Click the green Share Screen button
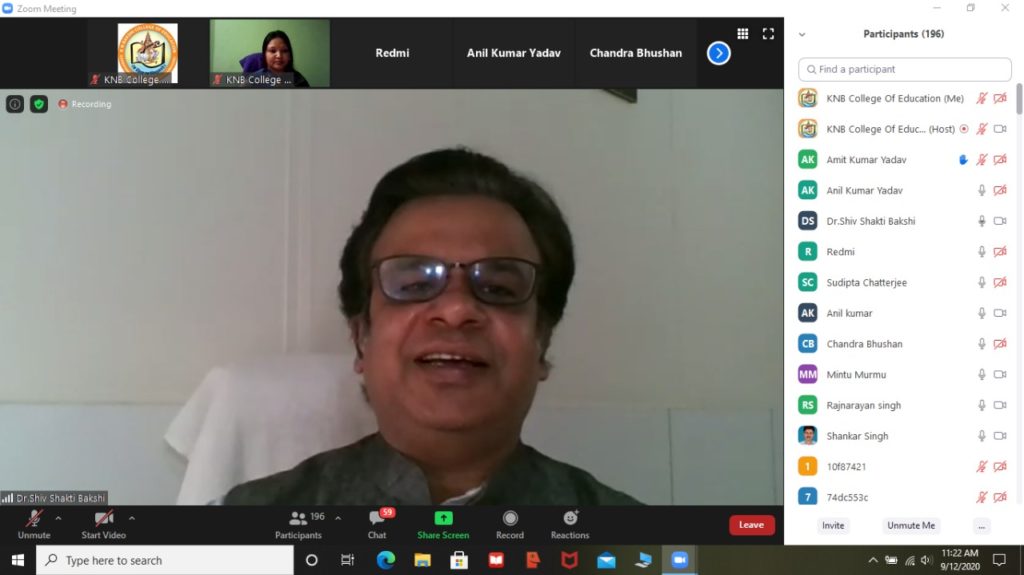Image resolution: width=1024 pixels, height=575 pixels. pos(443,525)
